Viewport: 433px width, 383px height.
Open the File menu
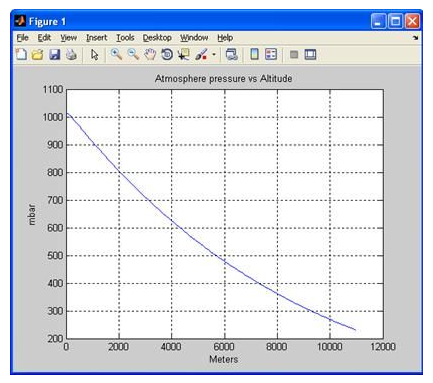tap(22, 38)
